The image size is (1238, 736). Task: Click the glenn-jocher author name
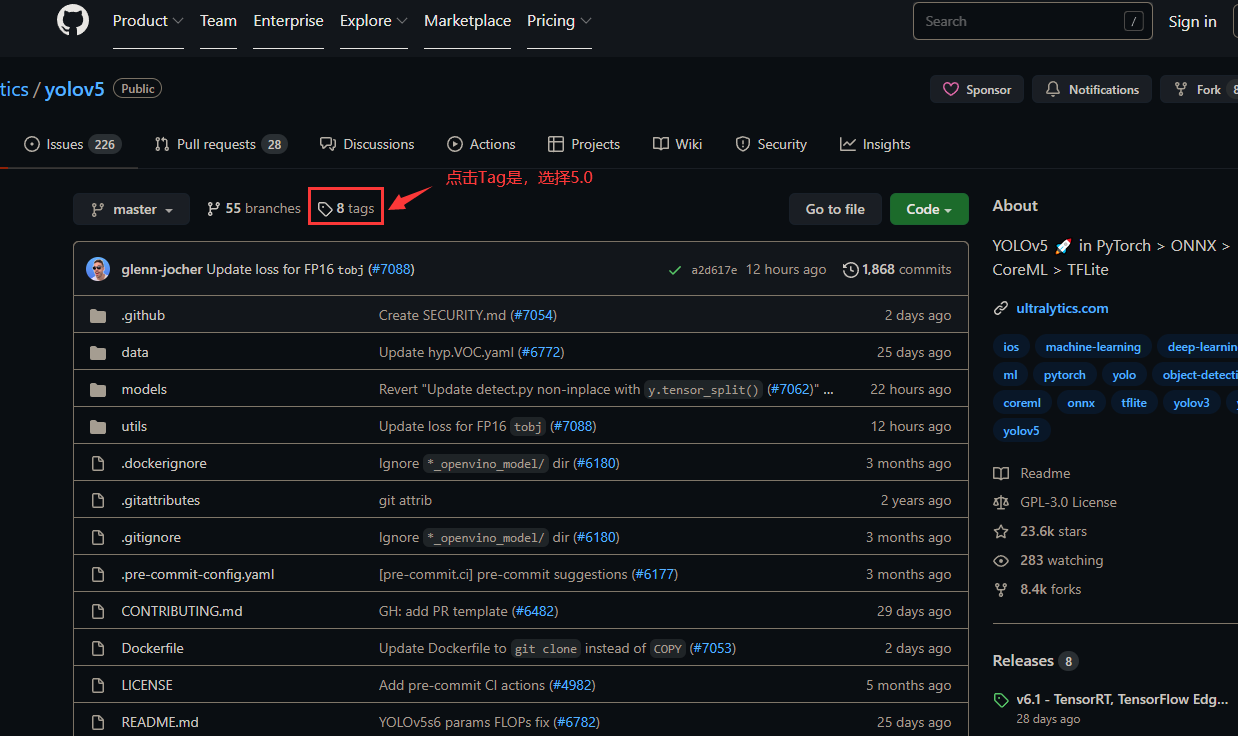click(x=162, y=270)
